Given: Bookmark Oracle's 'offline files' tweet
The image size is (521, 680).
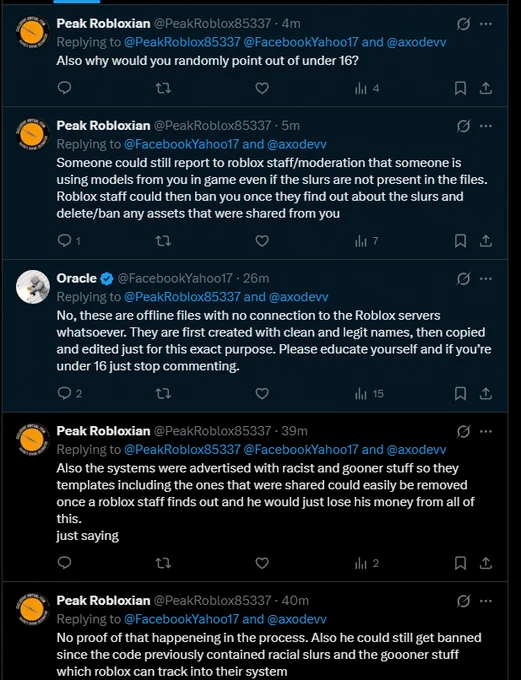Looking at the screenshot, I should pyautogui.click(x=460, y=393).
